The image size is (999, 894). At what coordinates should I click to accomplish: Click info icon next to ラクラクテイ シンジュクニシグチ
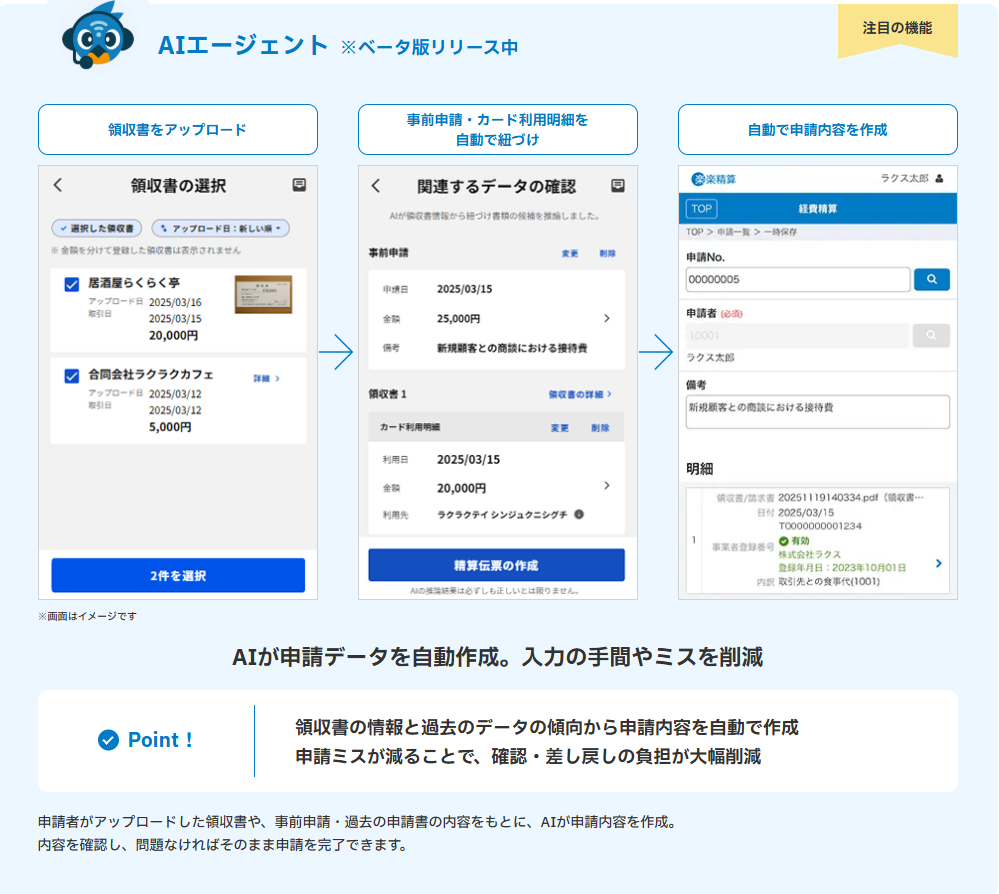pos(579,514)
